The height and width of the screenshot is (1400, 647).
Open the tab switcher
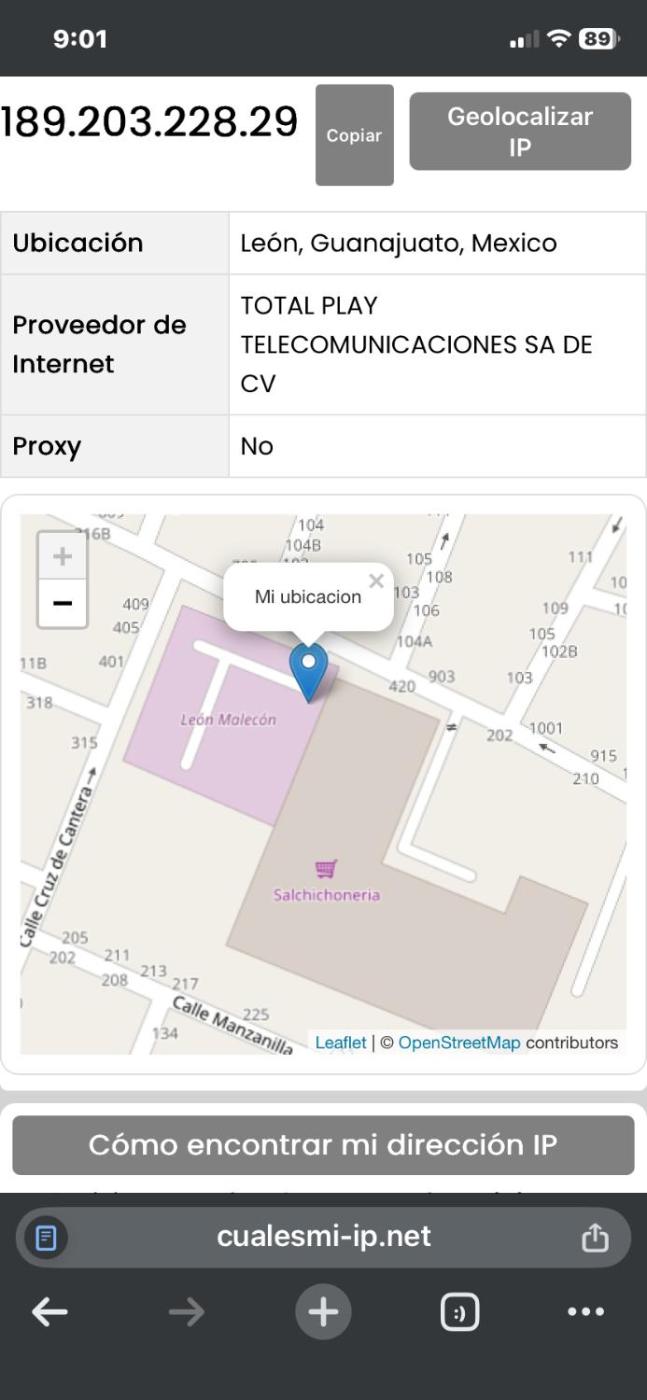coord(460,1312)
